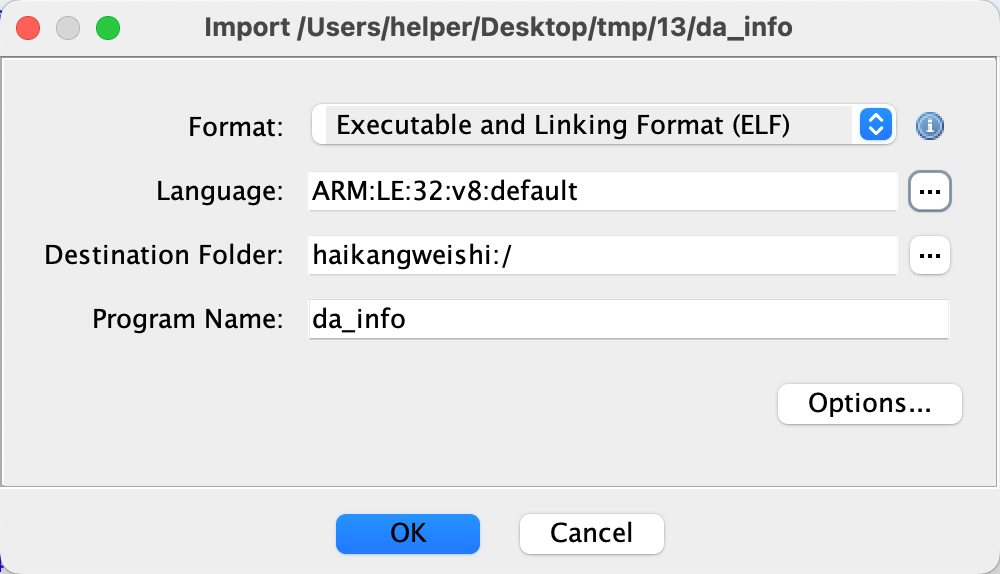Click inside the da_info program name field
Screen dimensions: 1000x574
click(629, 319)
